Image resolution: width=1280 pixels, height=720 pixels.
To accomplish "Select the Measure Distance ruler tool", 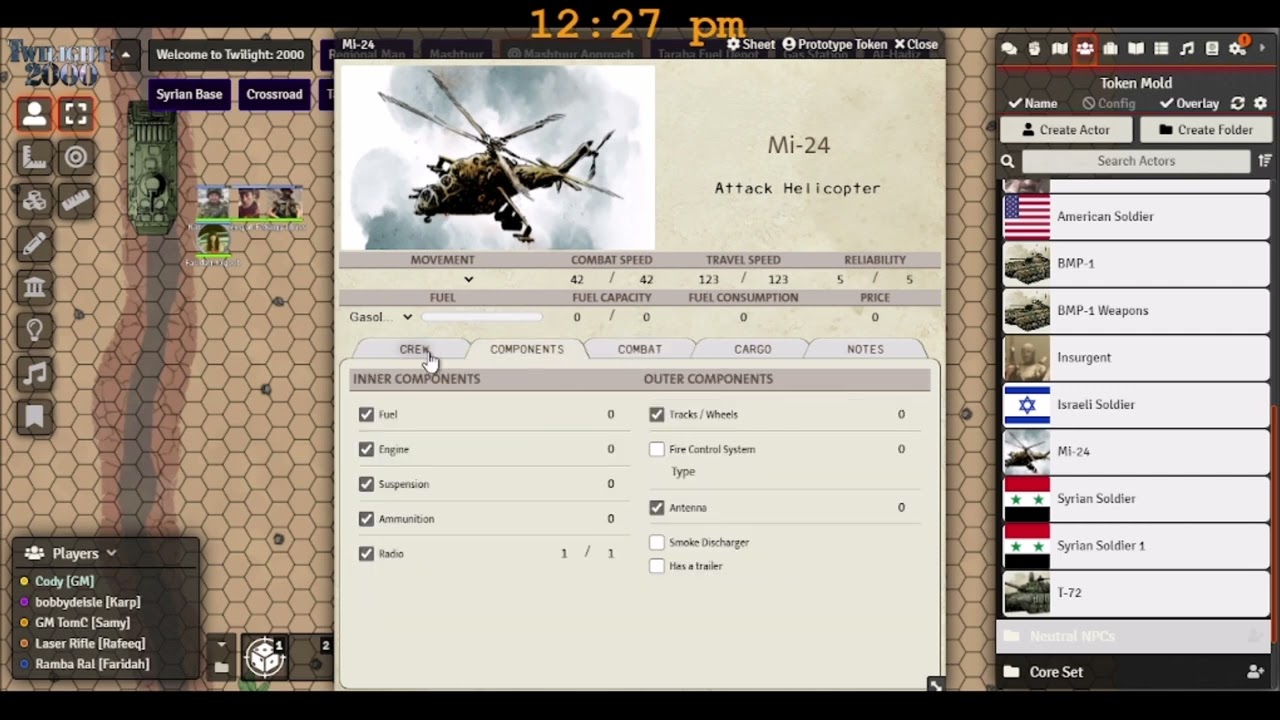I will pyautogui.click(x=76, y=200).
